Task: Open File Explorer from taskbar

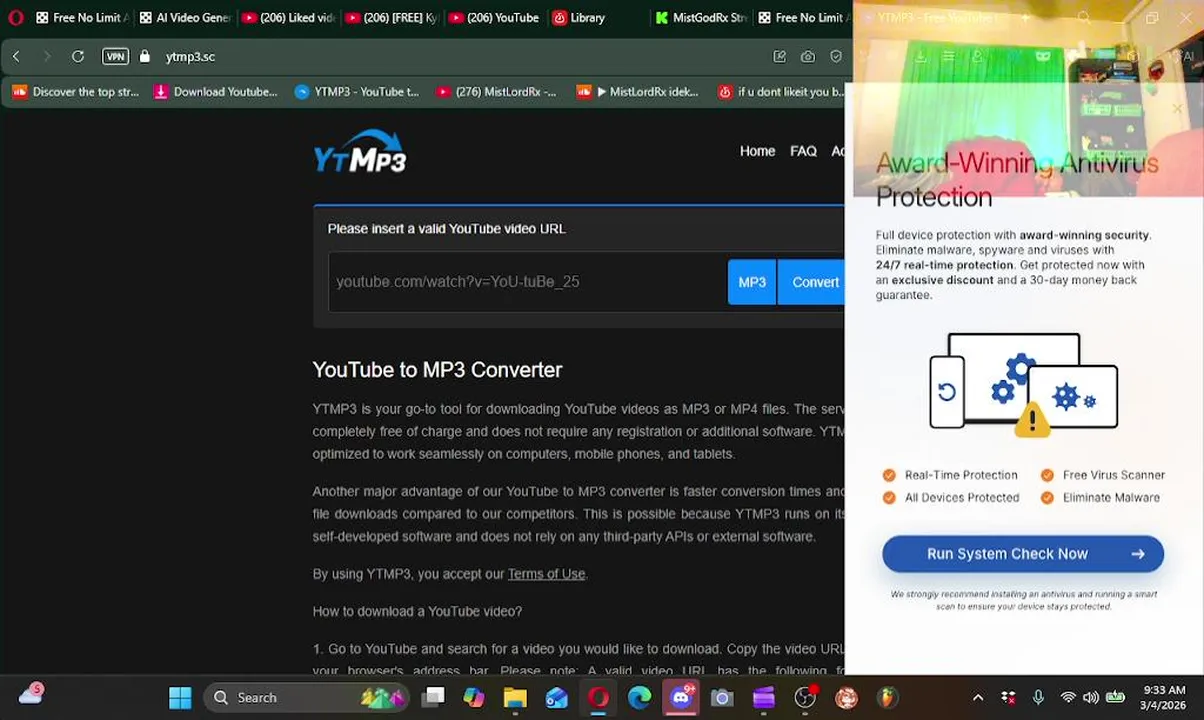Action: 515,698
